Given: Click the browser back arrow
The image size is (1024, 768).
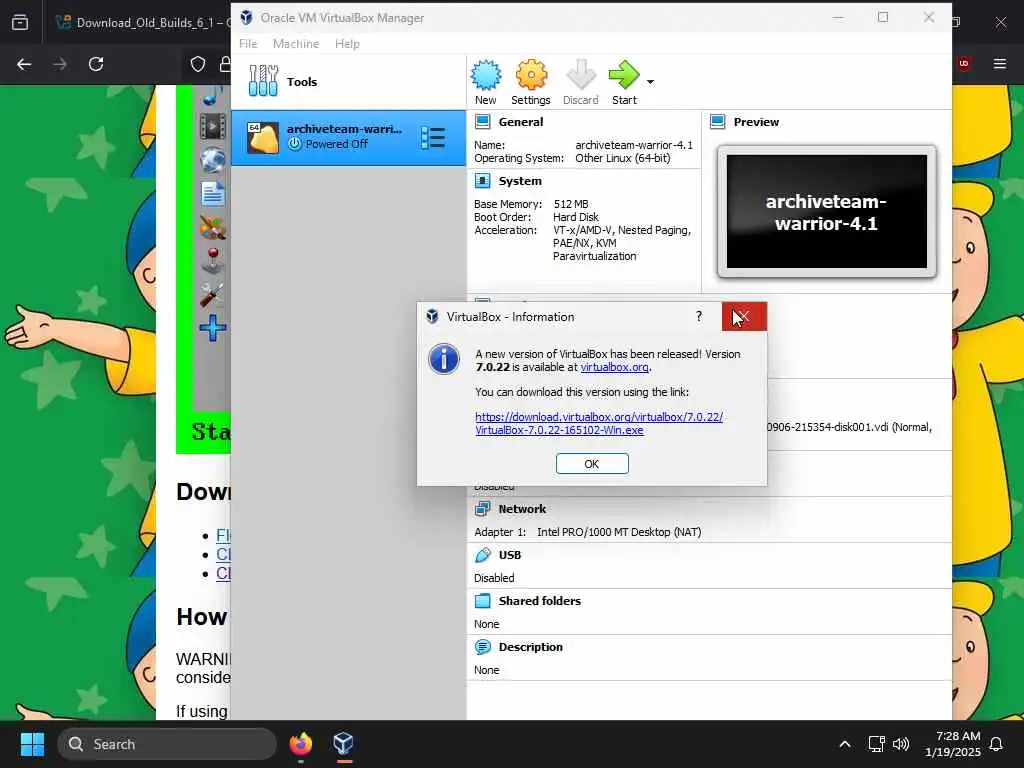Looking at the screenshot, I should 24,64.
